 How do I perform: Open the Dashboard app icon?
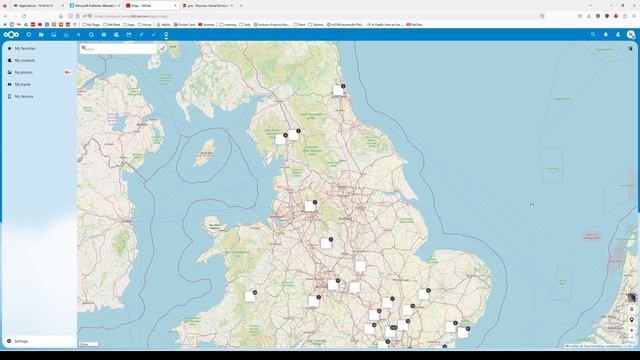(29, 35)
